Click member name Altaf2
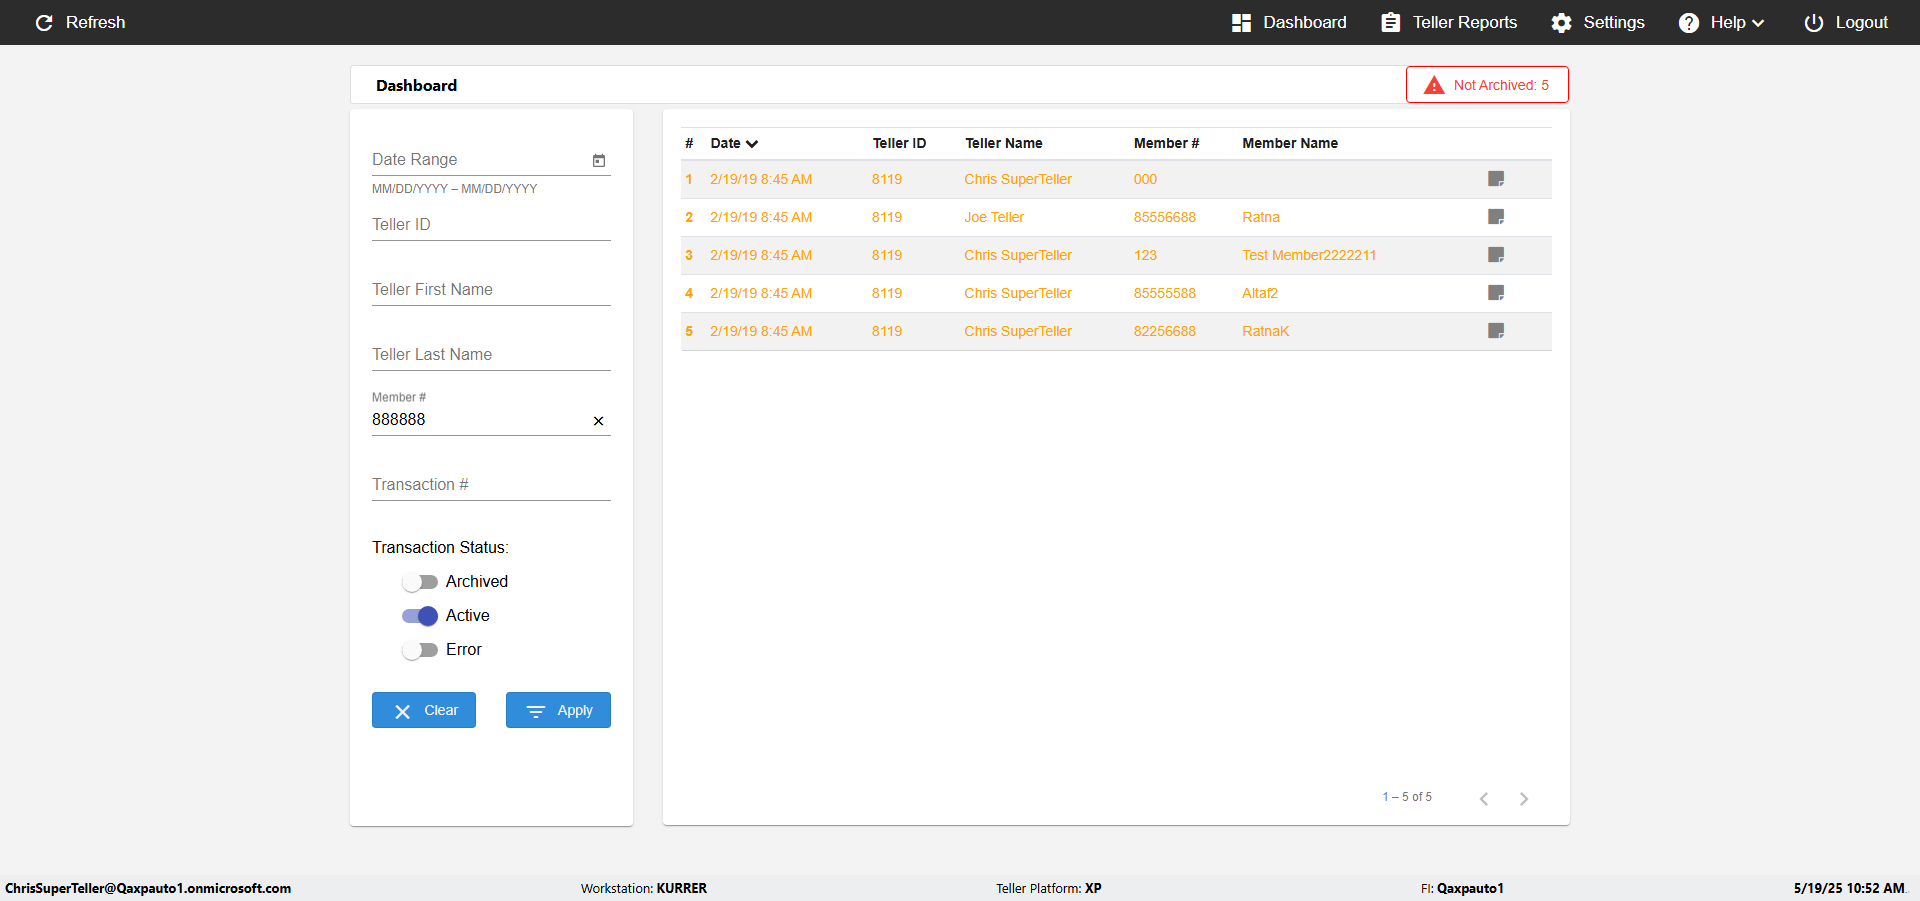Screen dimensions: 1920x901 [1260, 293]
